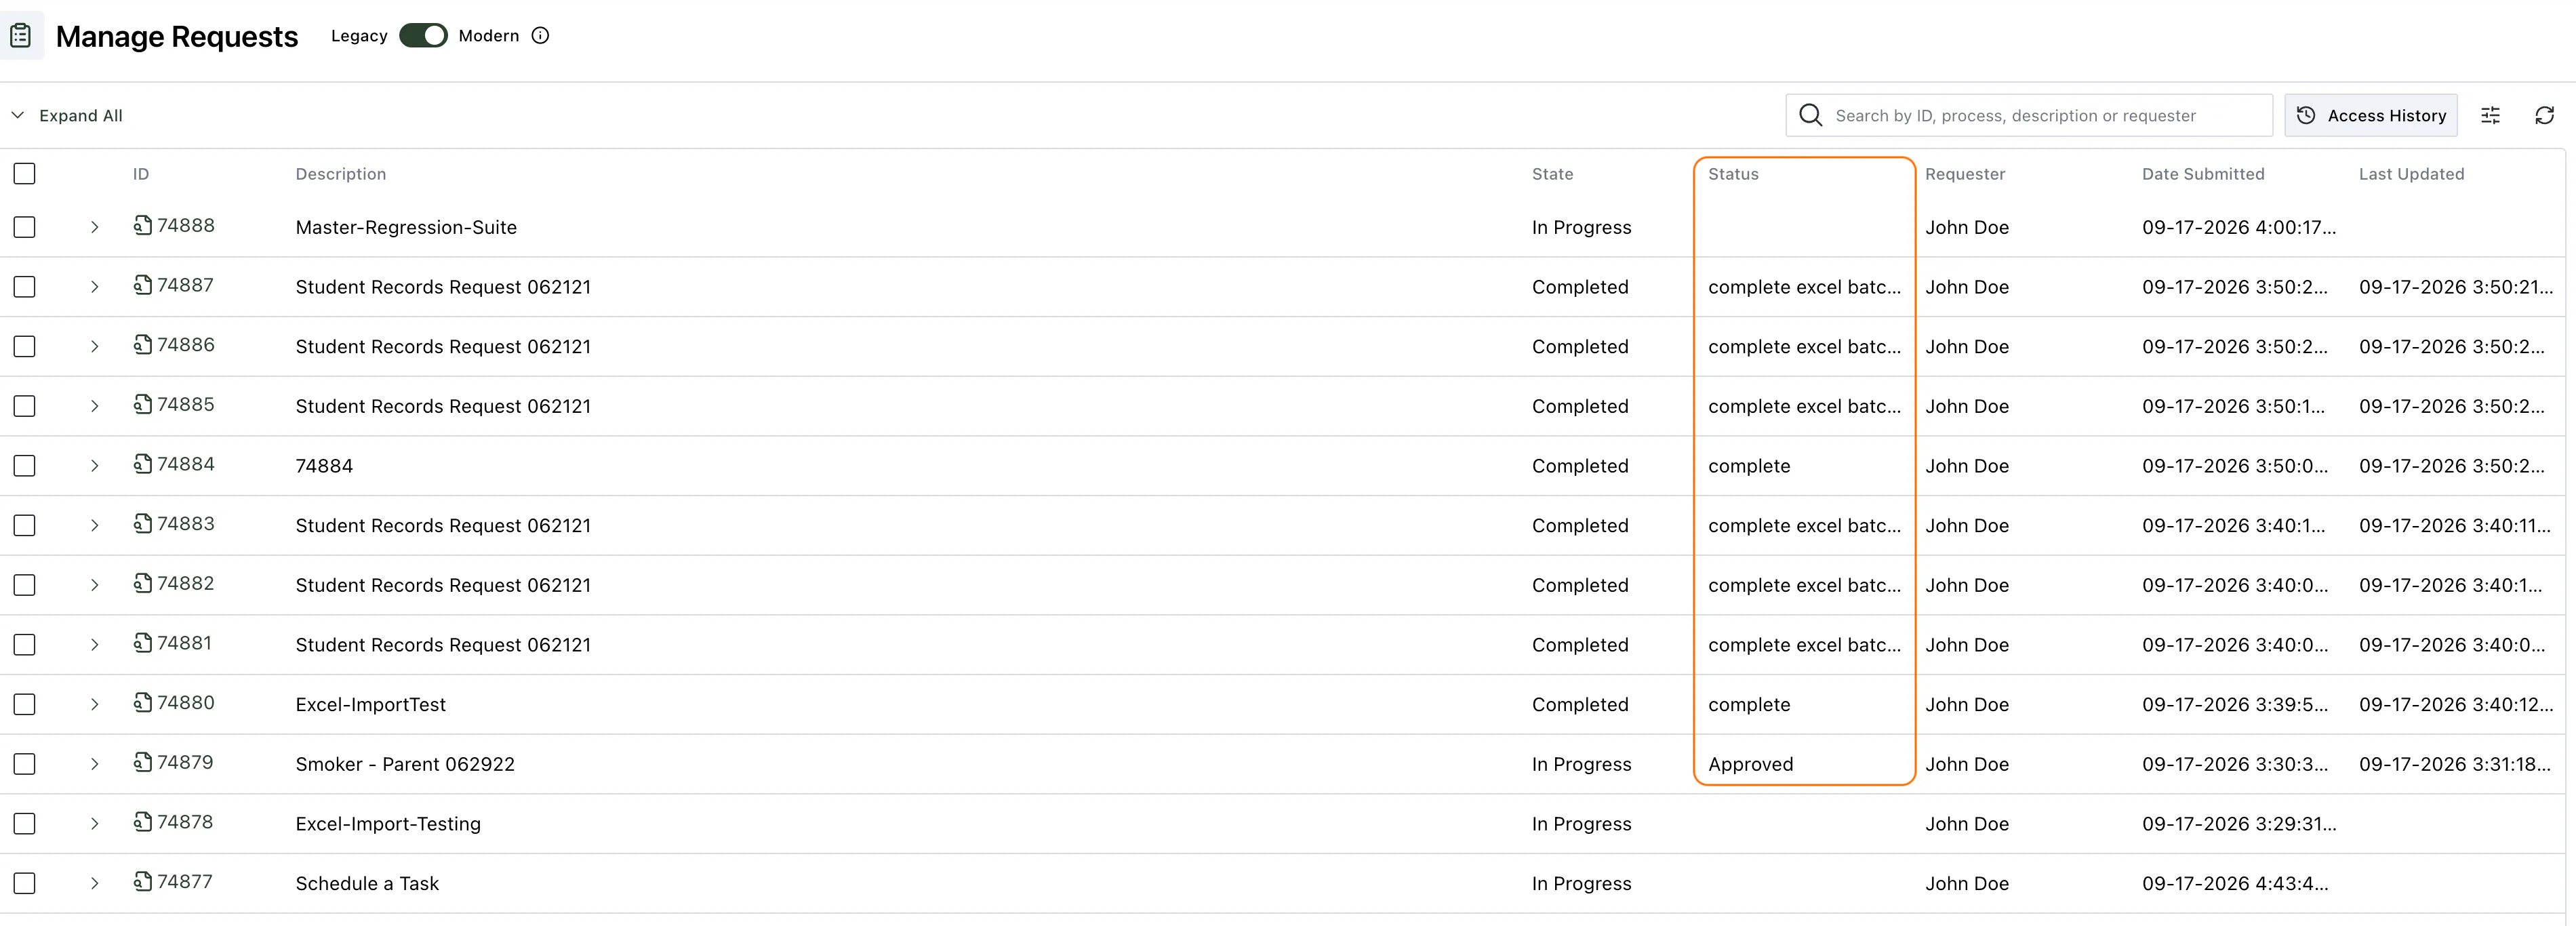This screenshot has height=926, width=2576.
Task: Click the search magnifier icon
Action: 1810,115
